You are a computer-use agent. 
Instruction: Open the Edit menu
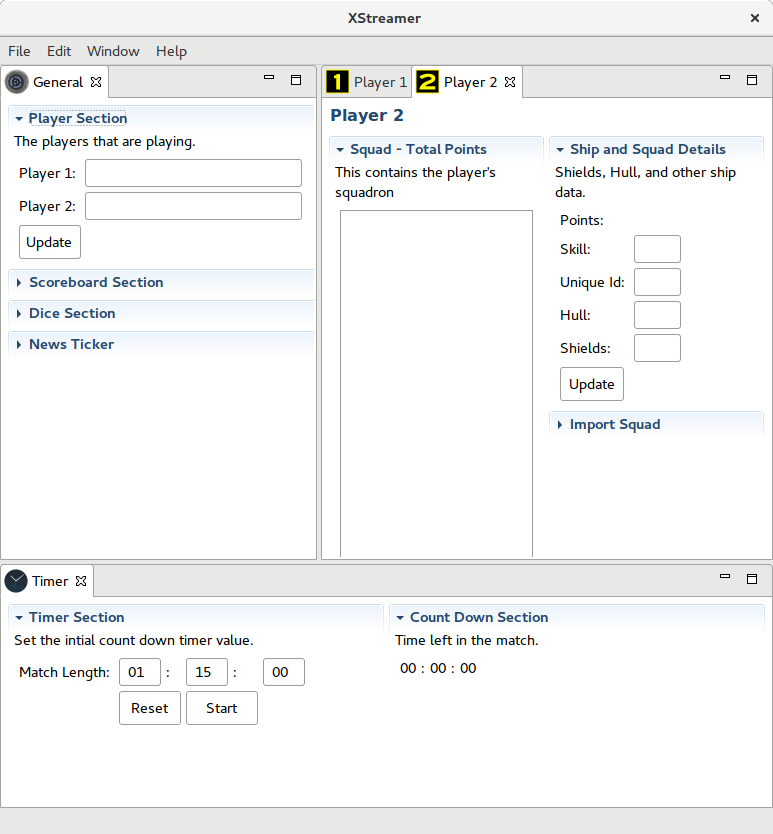pyautogui.click(x=59, y=51)
